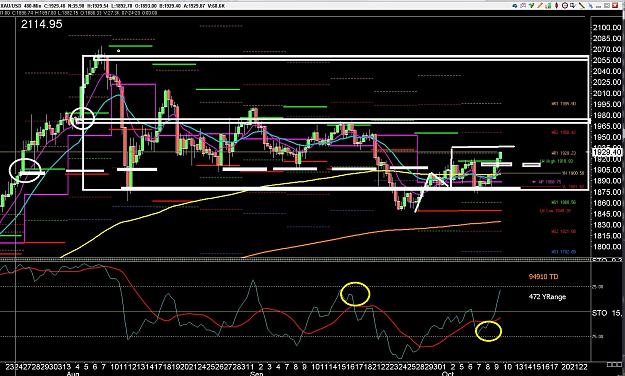Click the 1890.00 price axis label
The image size is (625, 376).
pyautogui.click(x=607, y=181)
